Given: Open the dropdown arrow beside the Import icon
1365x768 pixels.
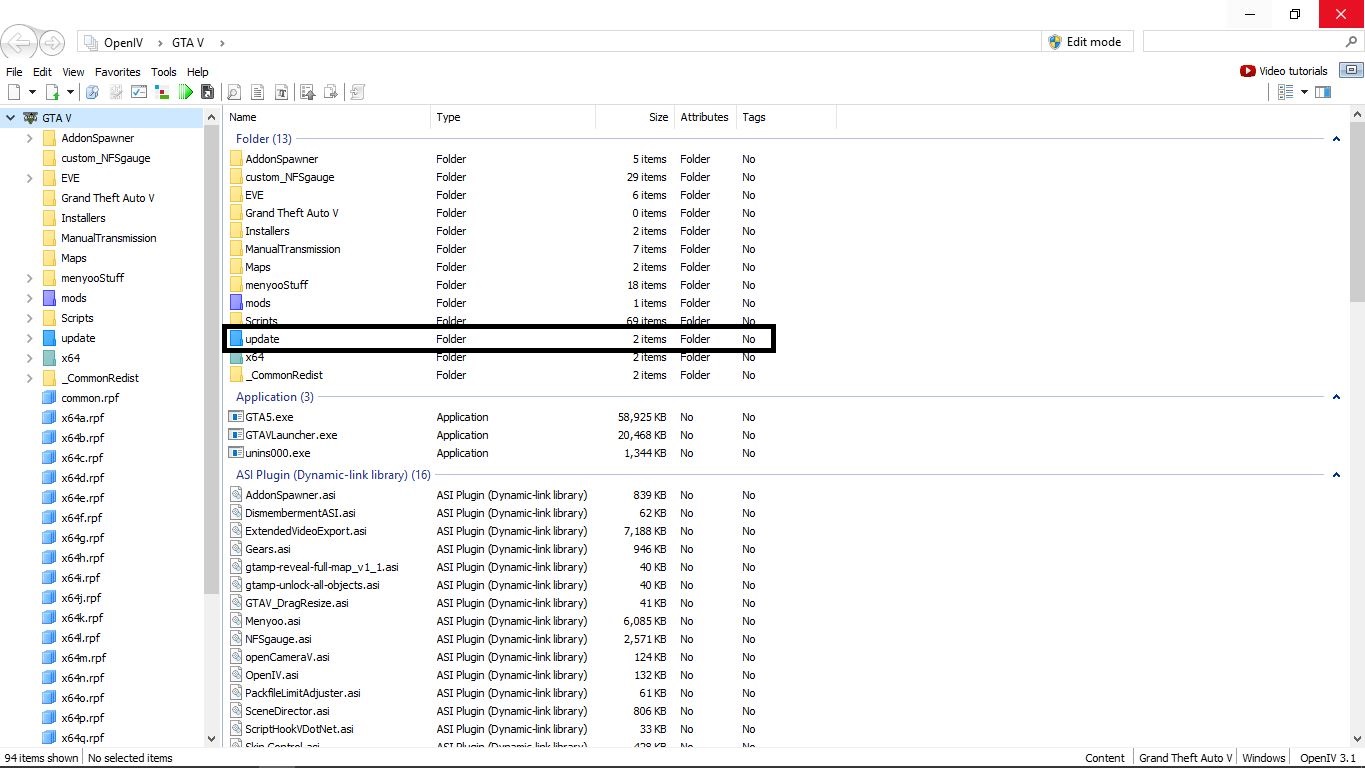Looking at the screenshot, I should coord(71,92).
